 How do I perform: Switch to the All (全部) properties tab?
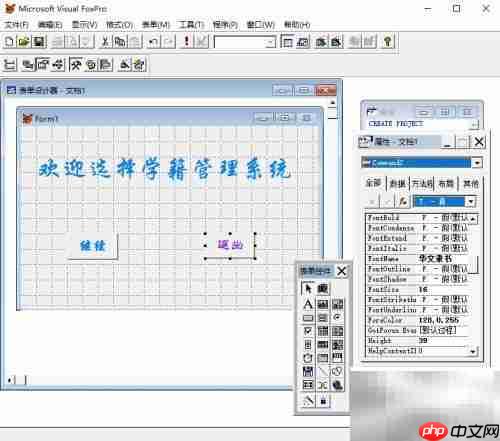coord(373,183)
